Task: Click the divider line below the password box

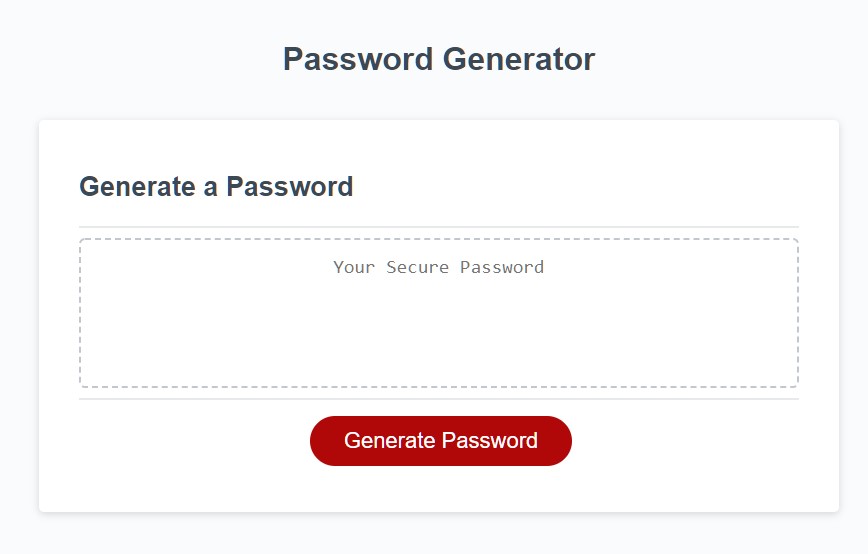Action: (x=438, y=399)
